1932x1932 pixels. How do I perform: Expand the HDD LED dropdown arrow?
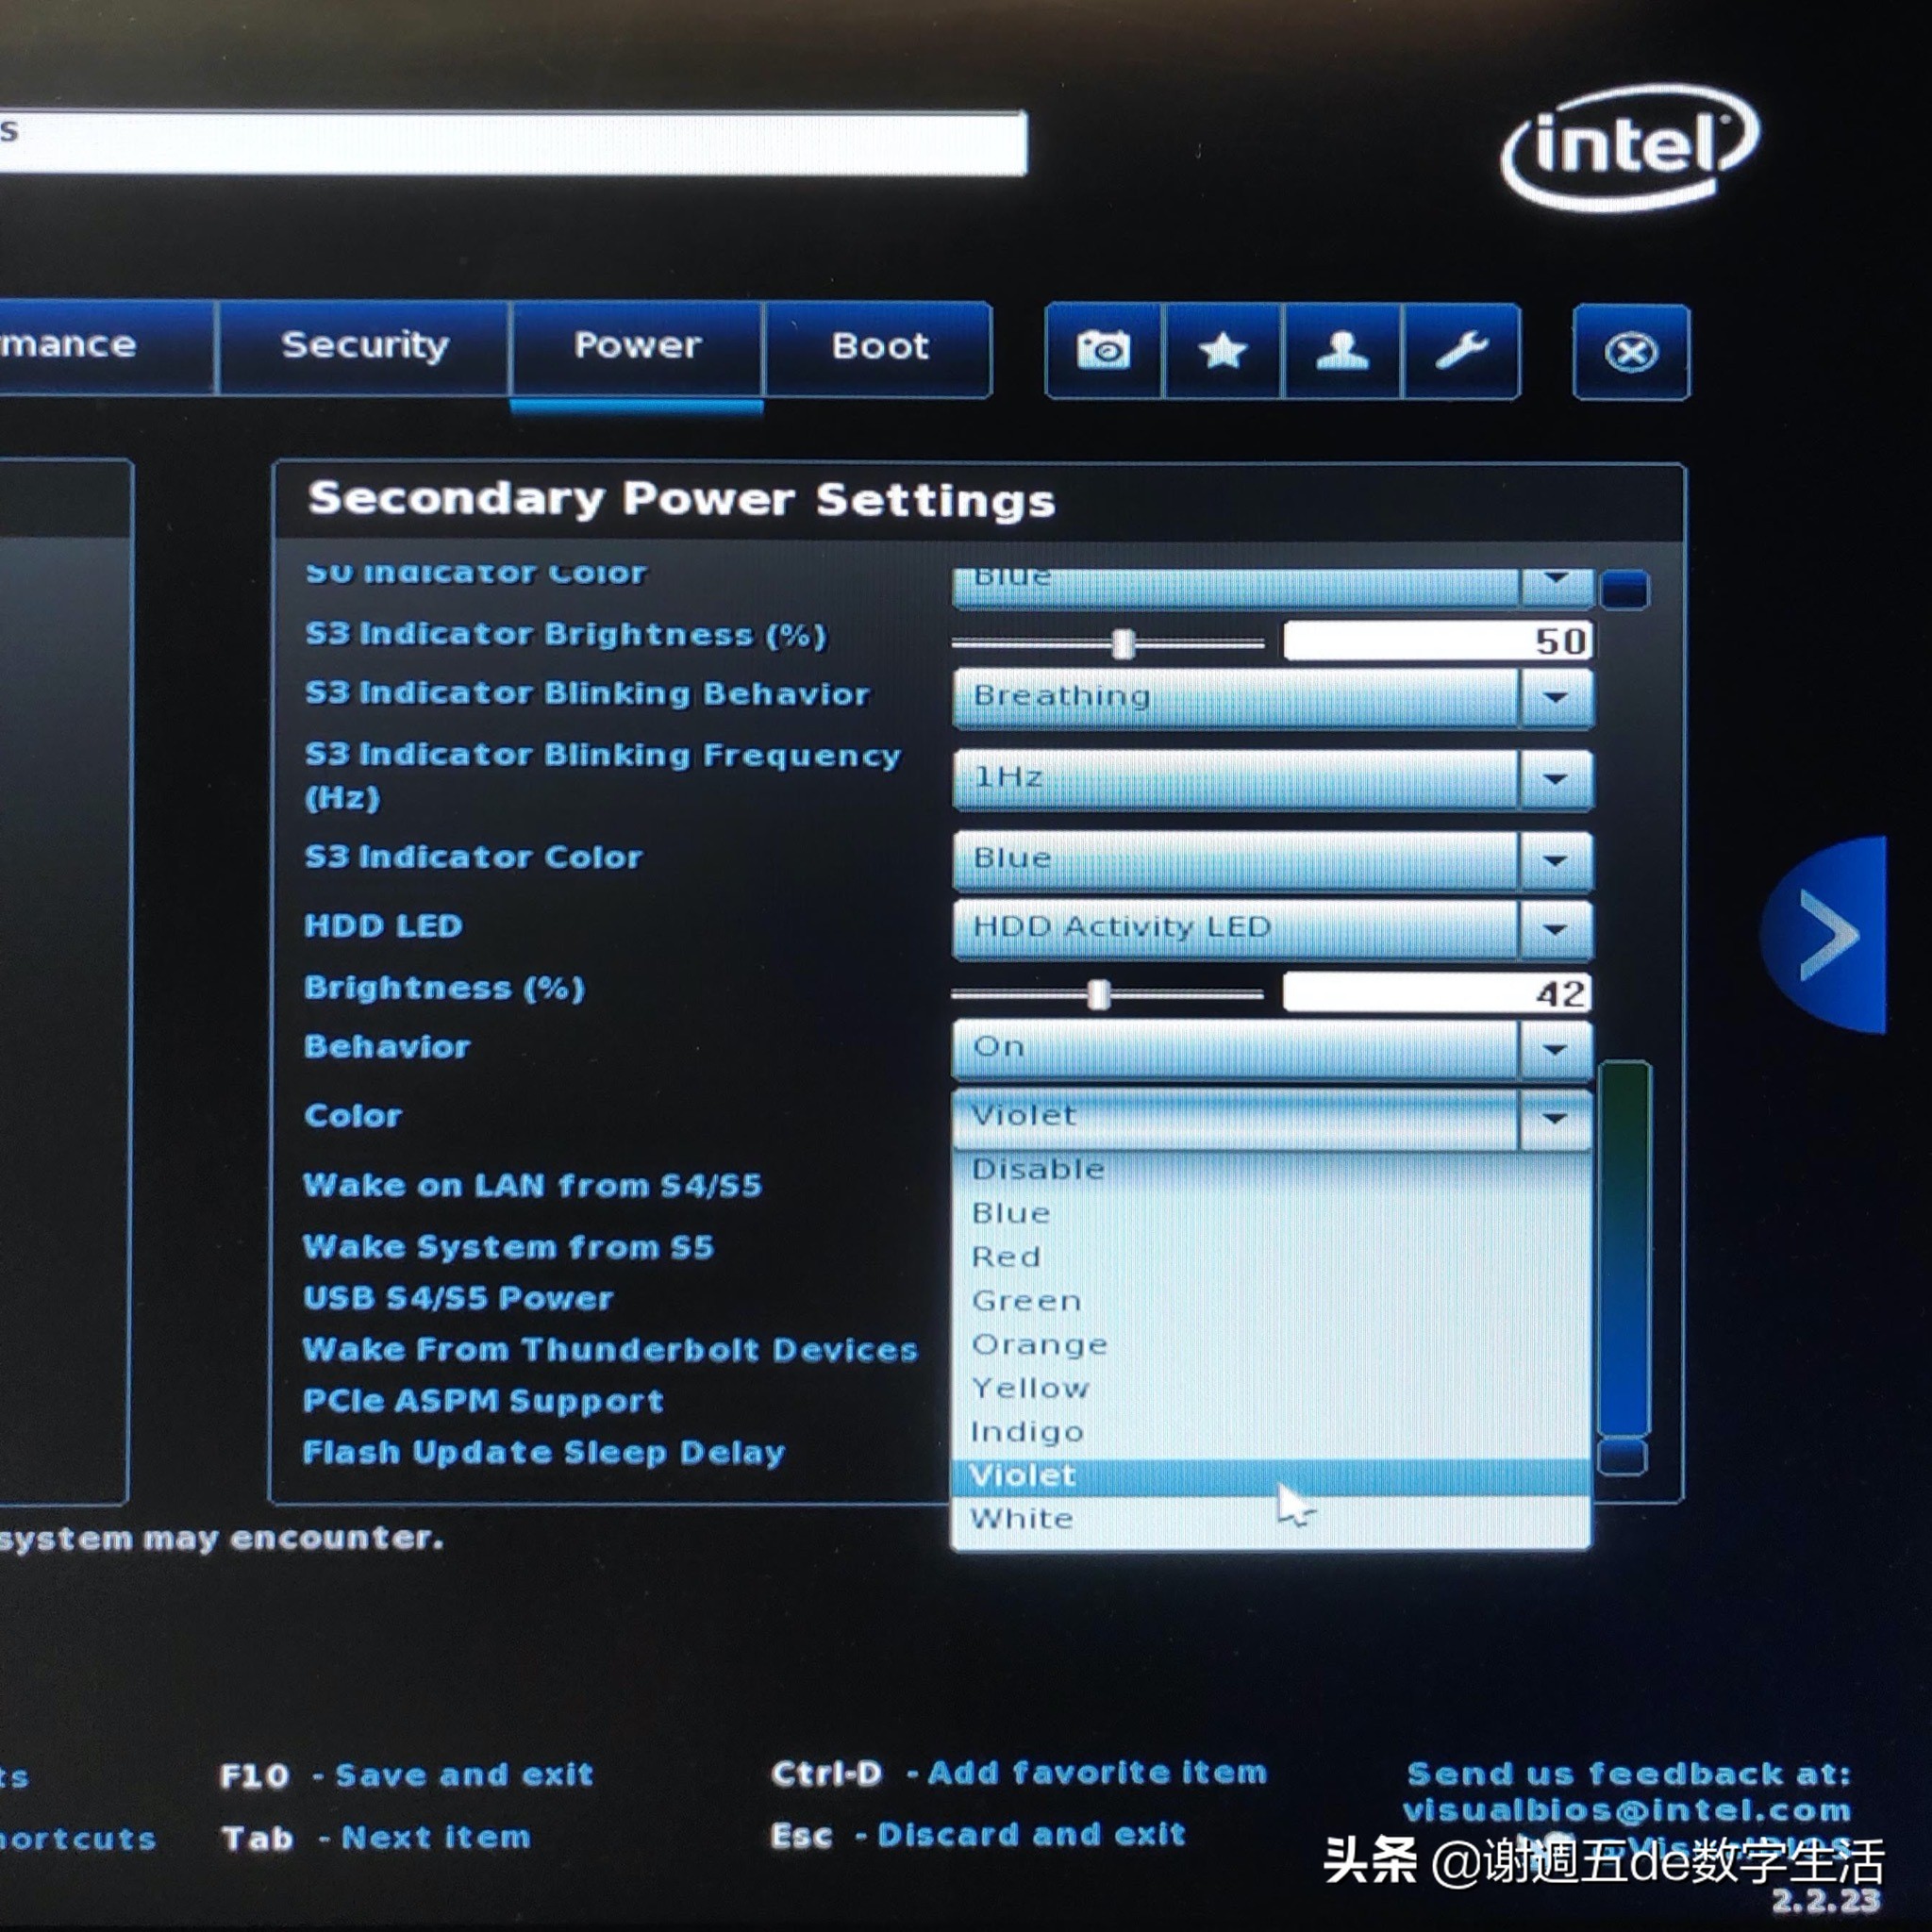tap(1555, 929)
